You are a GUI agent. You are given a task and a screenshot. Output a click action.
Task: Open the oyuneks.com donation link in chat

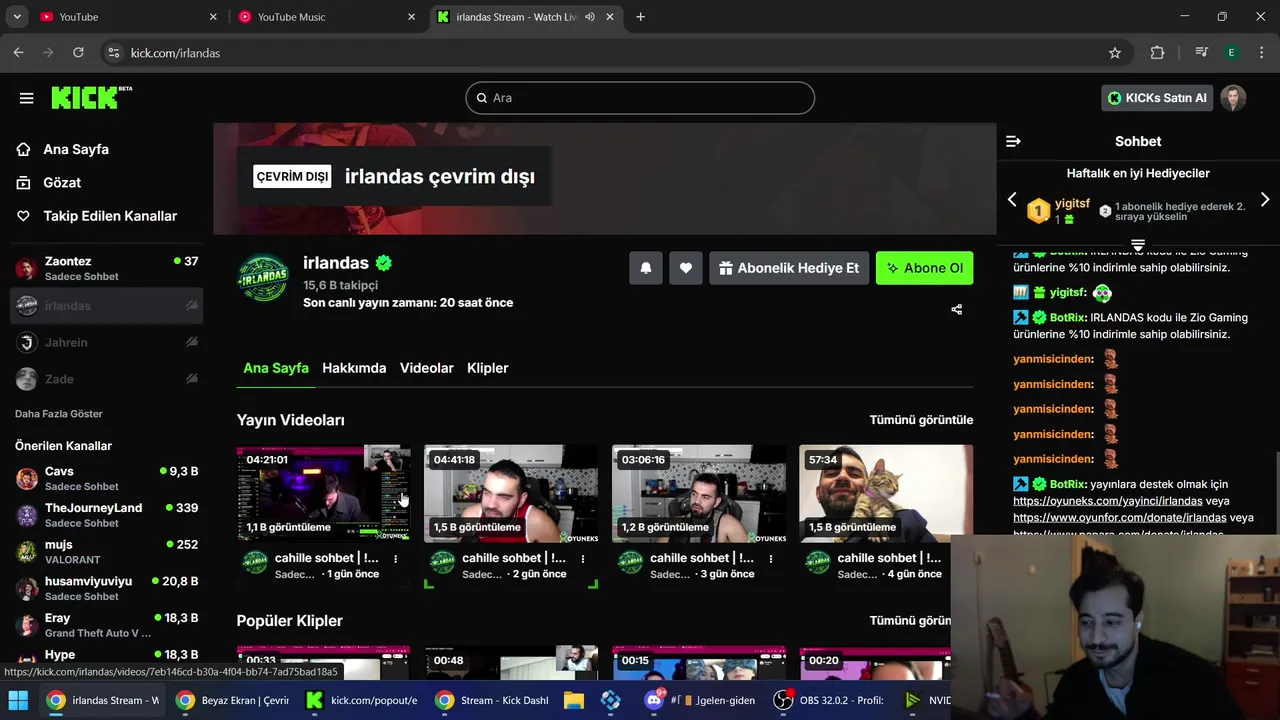[1108, 501]
